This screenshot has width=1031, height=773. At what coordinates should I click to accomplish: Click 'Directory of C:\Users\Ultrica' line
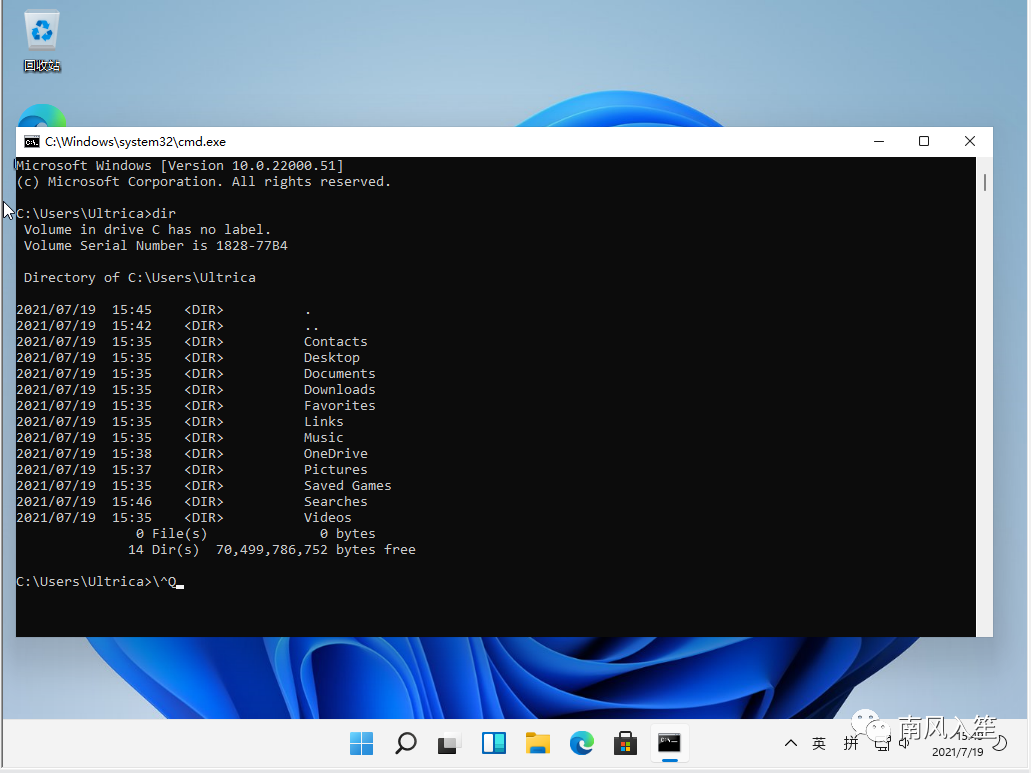(x=139, y=277)
